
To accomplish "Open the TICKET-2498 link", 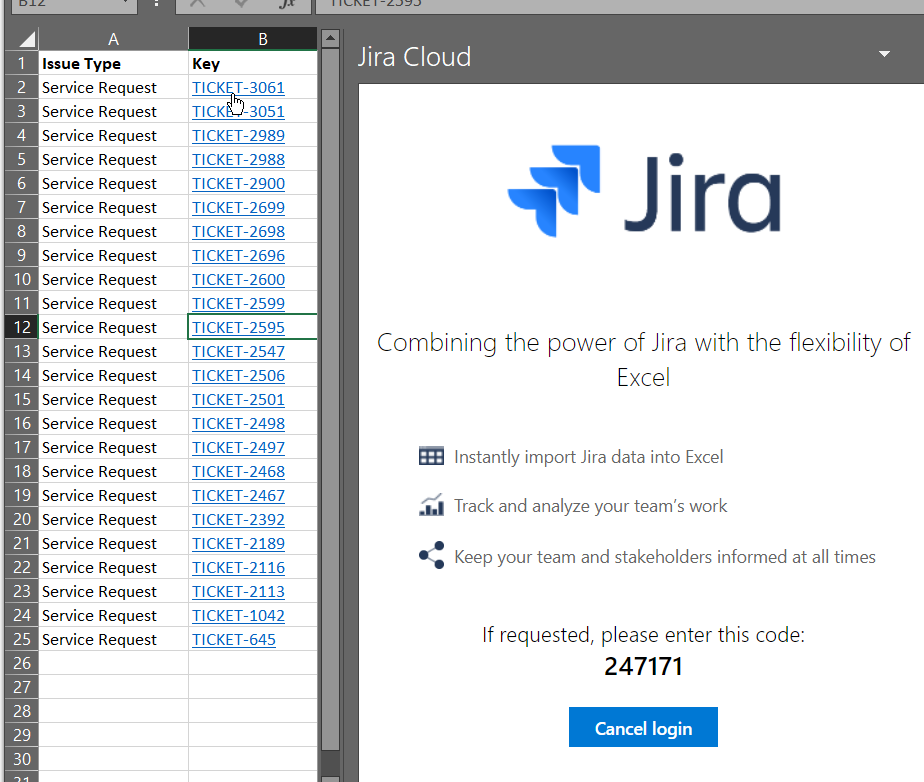I will (x=238, y=424).
